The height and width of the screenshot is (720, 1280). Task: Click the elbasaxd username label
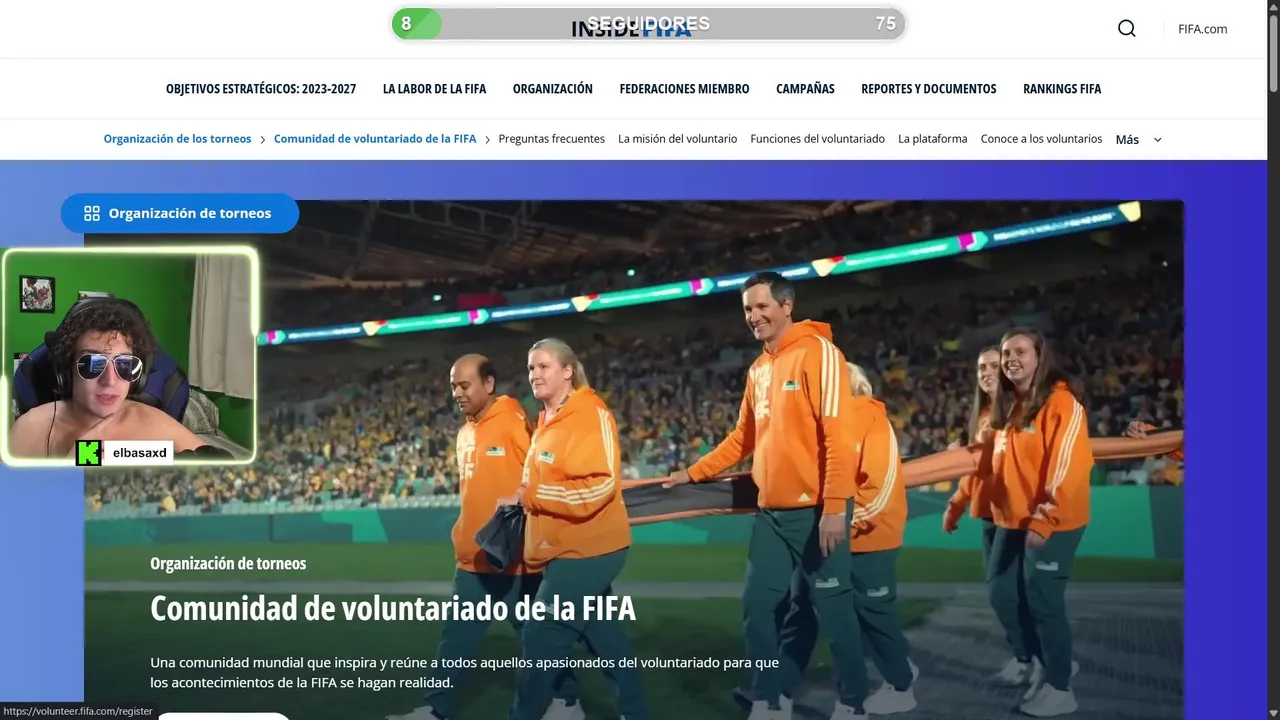(139, 453)
